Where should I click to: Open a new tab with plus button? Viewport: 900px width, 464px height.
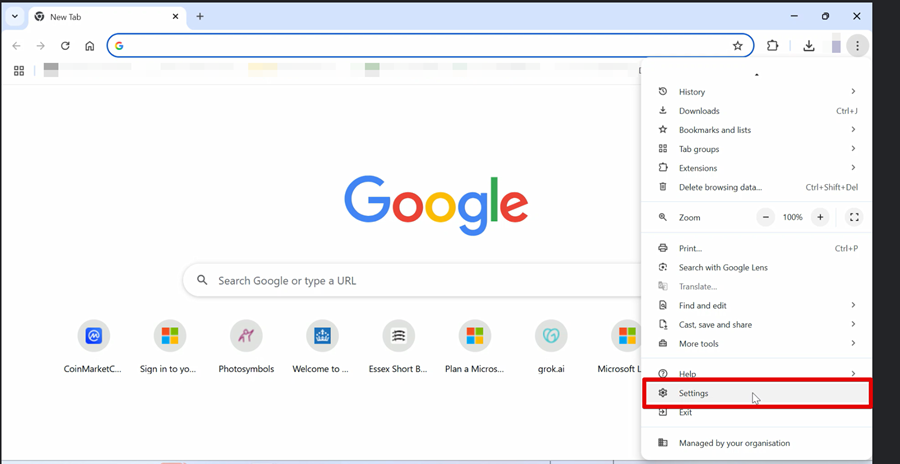200,17
